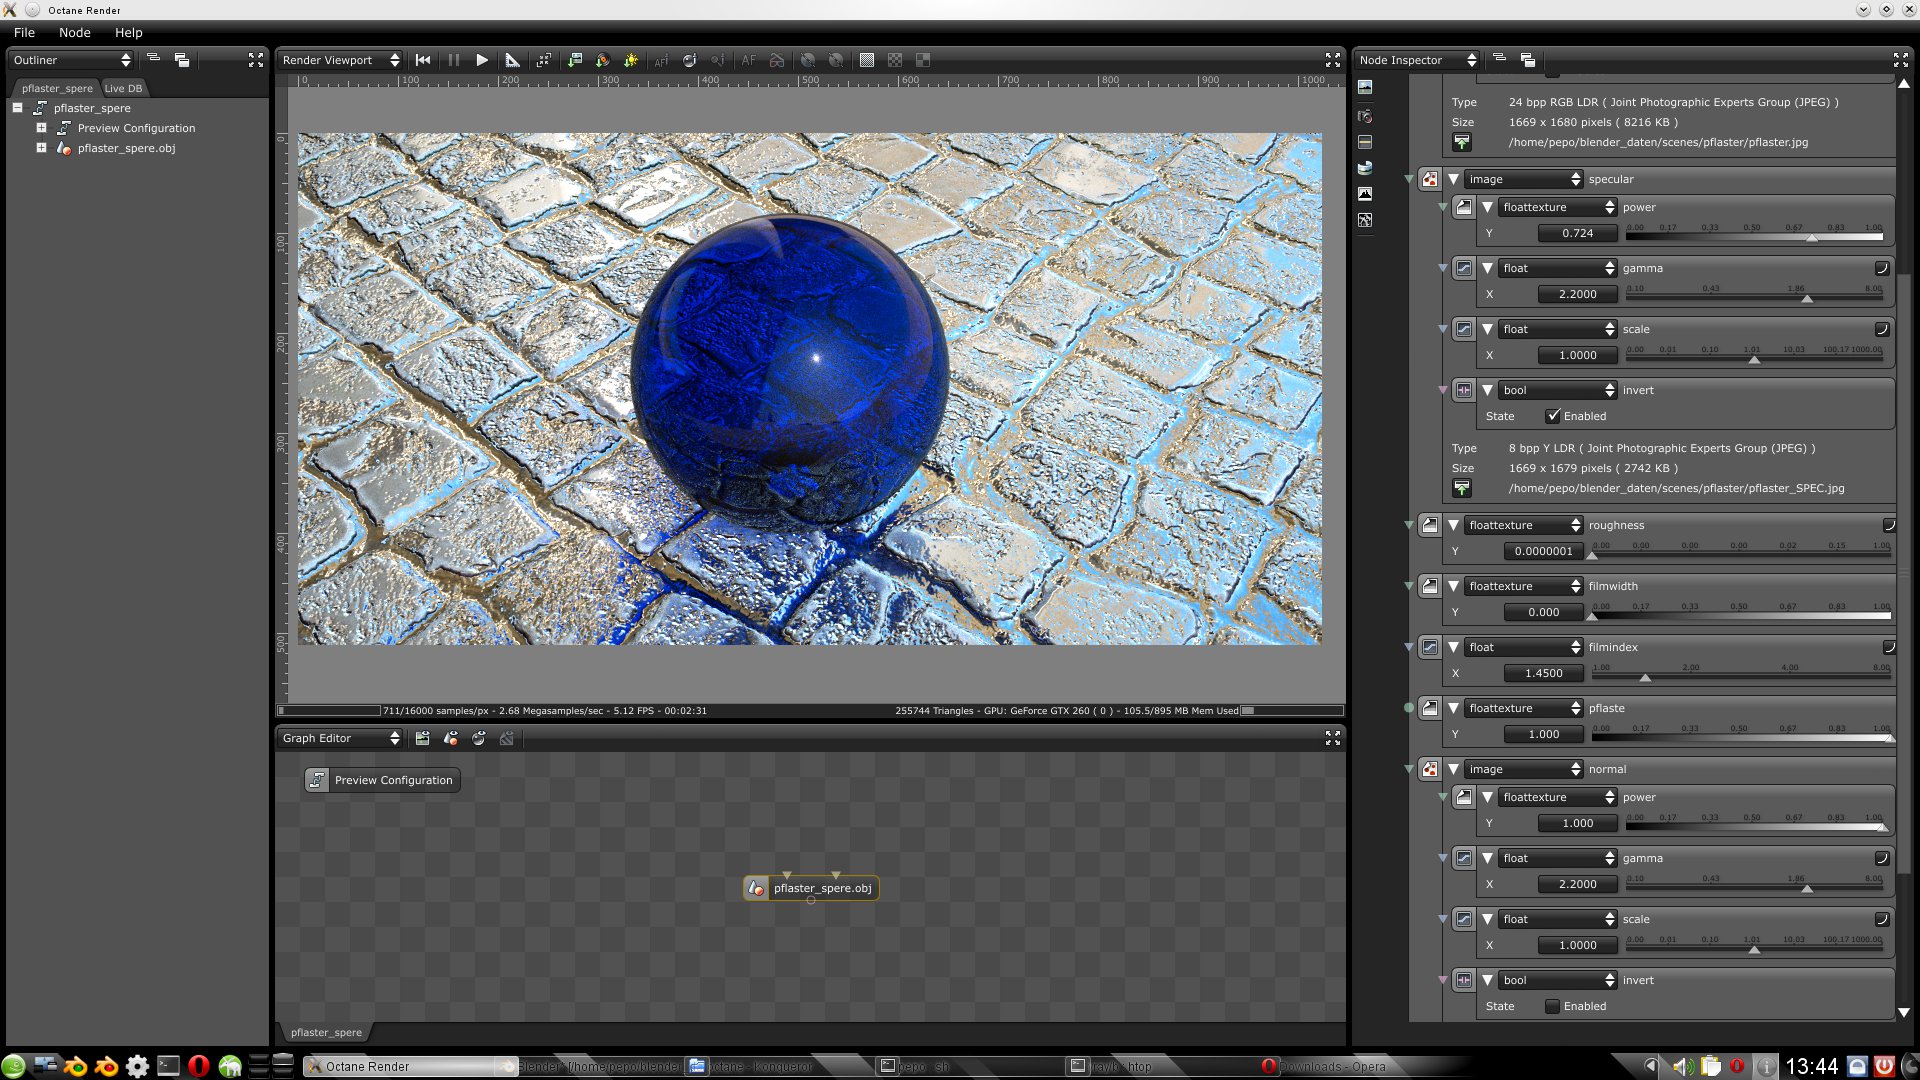This screenshot has height=1080, width=1920.
Task: Open the Render Viewport panel type dropdown
Action: [x=340, y=60]
